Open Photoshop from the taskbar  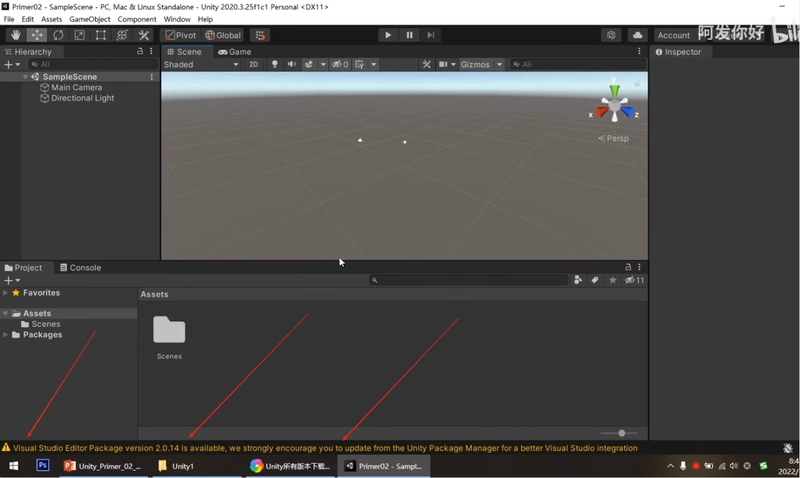pos(43,465)
